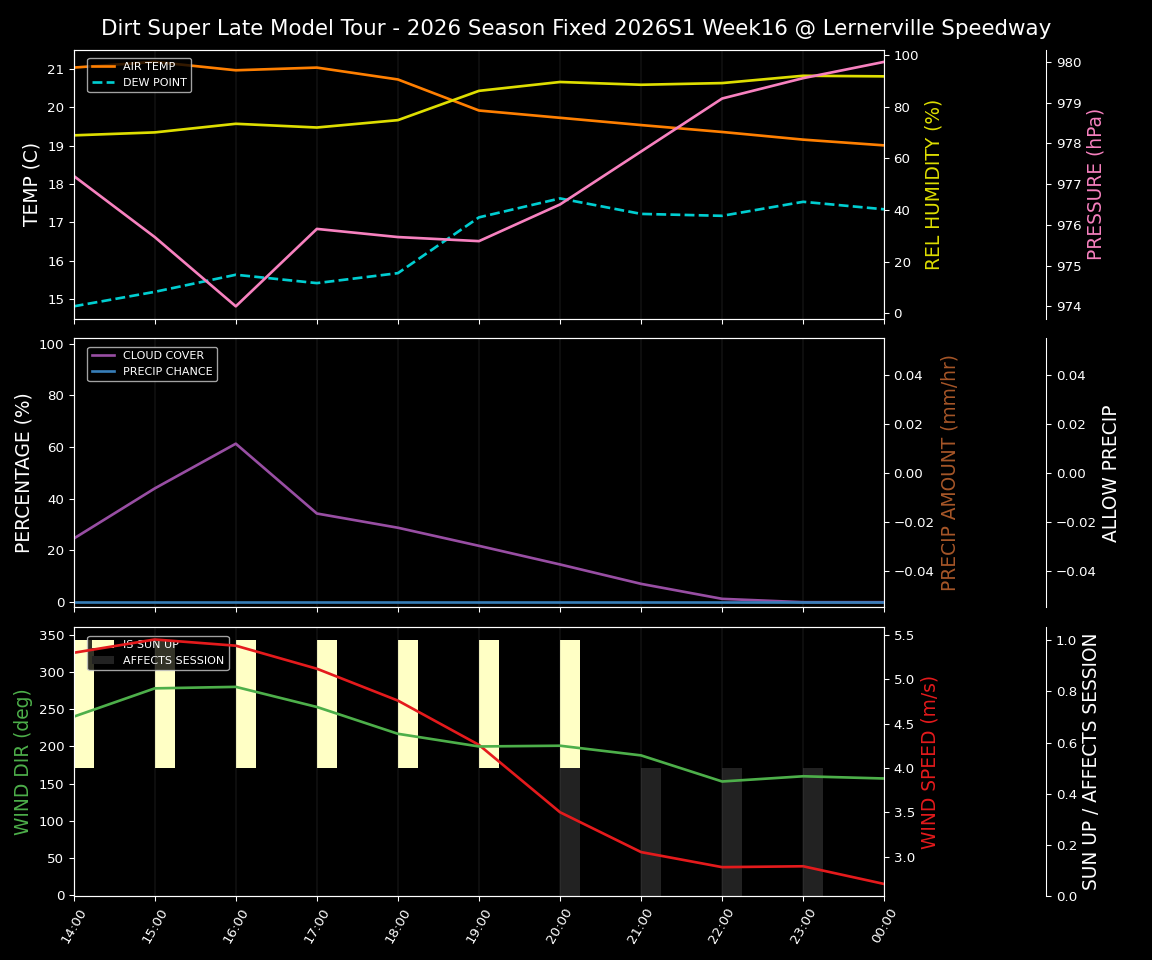
Task: Expand the temperature plot legend box
Action: point(140,75)
